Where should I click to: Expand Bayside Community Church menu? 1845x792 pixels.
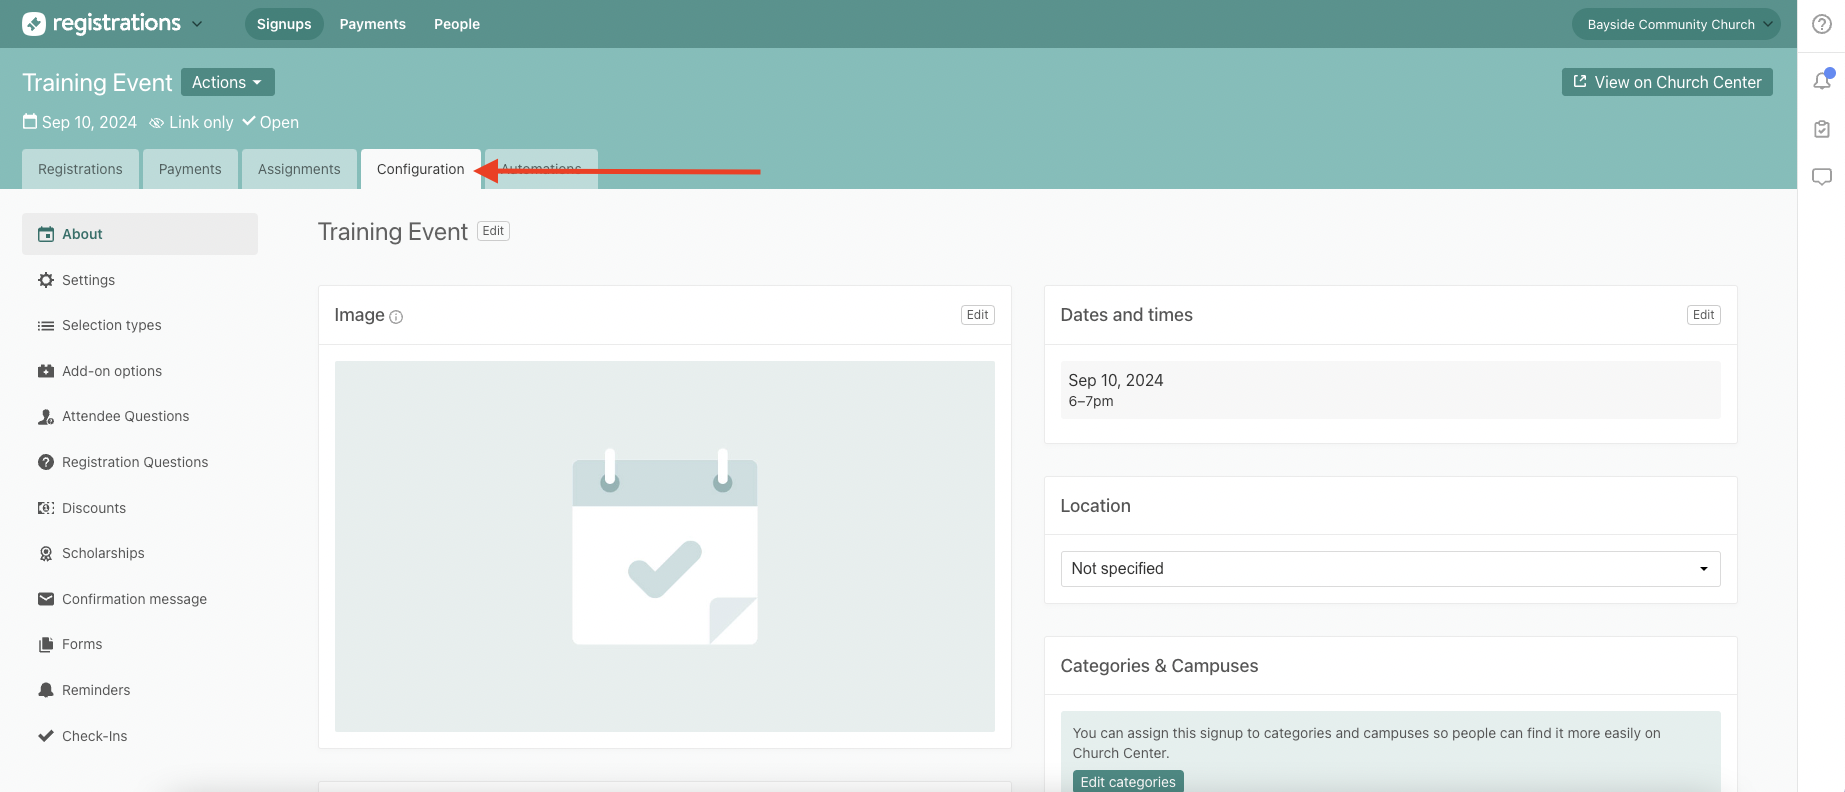pyautogui.click(x=1675, y=24)
